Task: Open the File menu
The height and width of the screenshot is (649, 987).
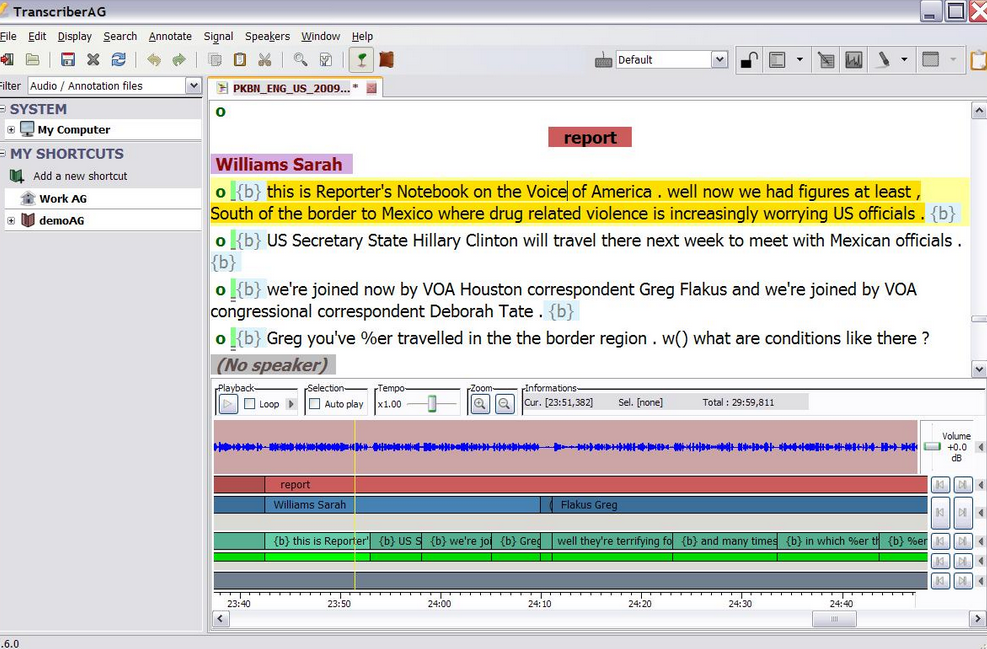Action: point(8,37)
